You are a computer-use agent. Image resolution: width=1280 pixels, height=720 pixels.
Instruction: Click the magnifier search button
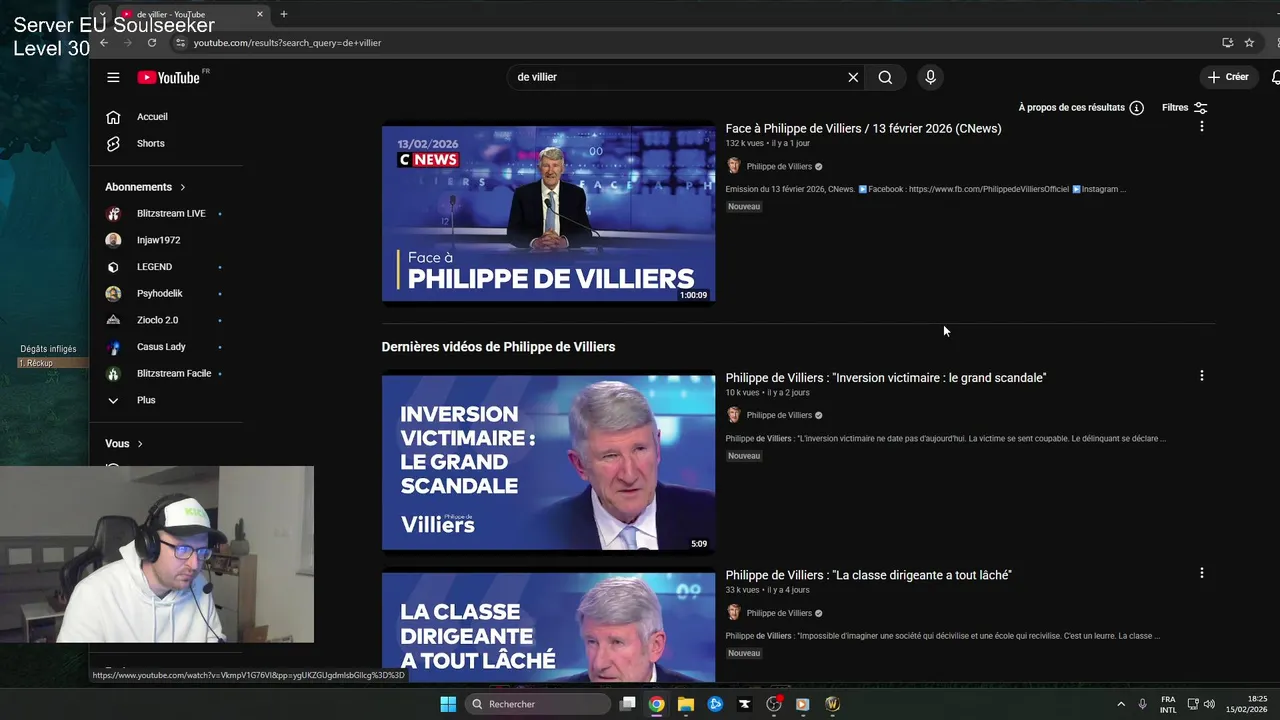click(x=885, y=77)
